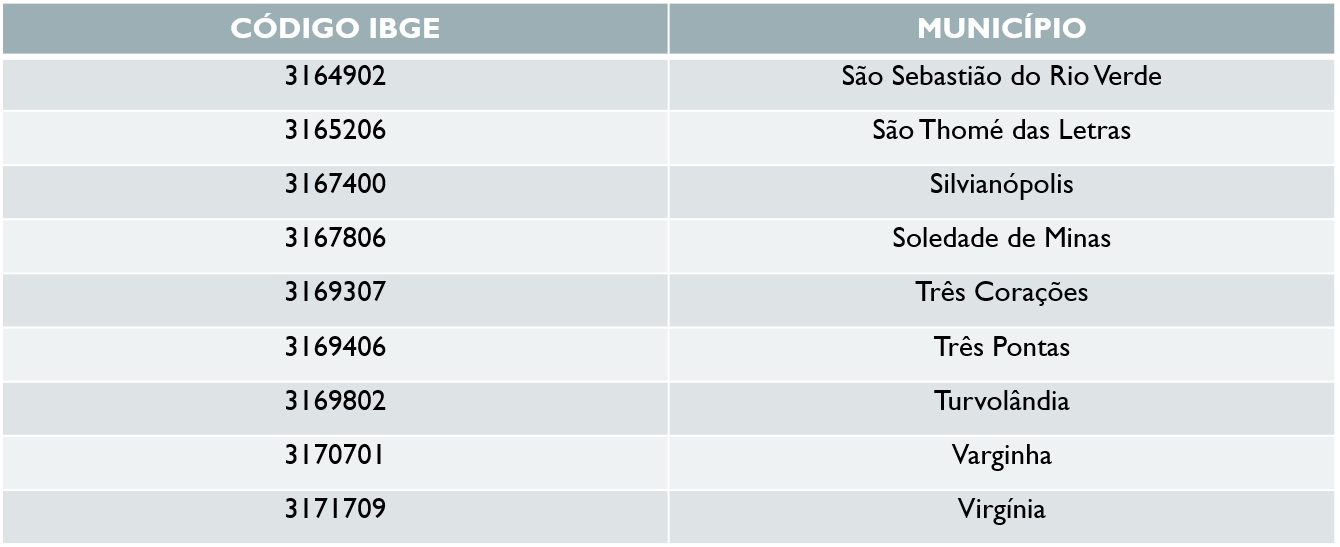1340x547 pixels.
Task: Click the code 3169307 cell
Action: (335, 300)
